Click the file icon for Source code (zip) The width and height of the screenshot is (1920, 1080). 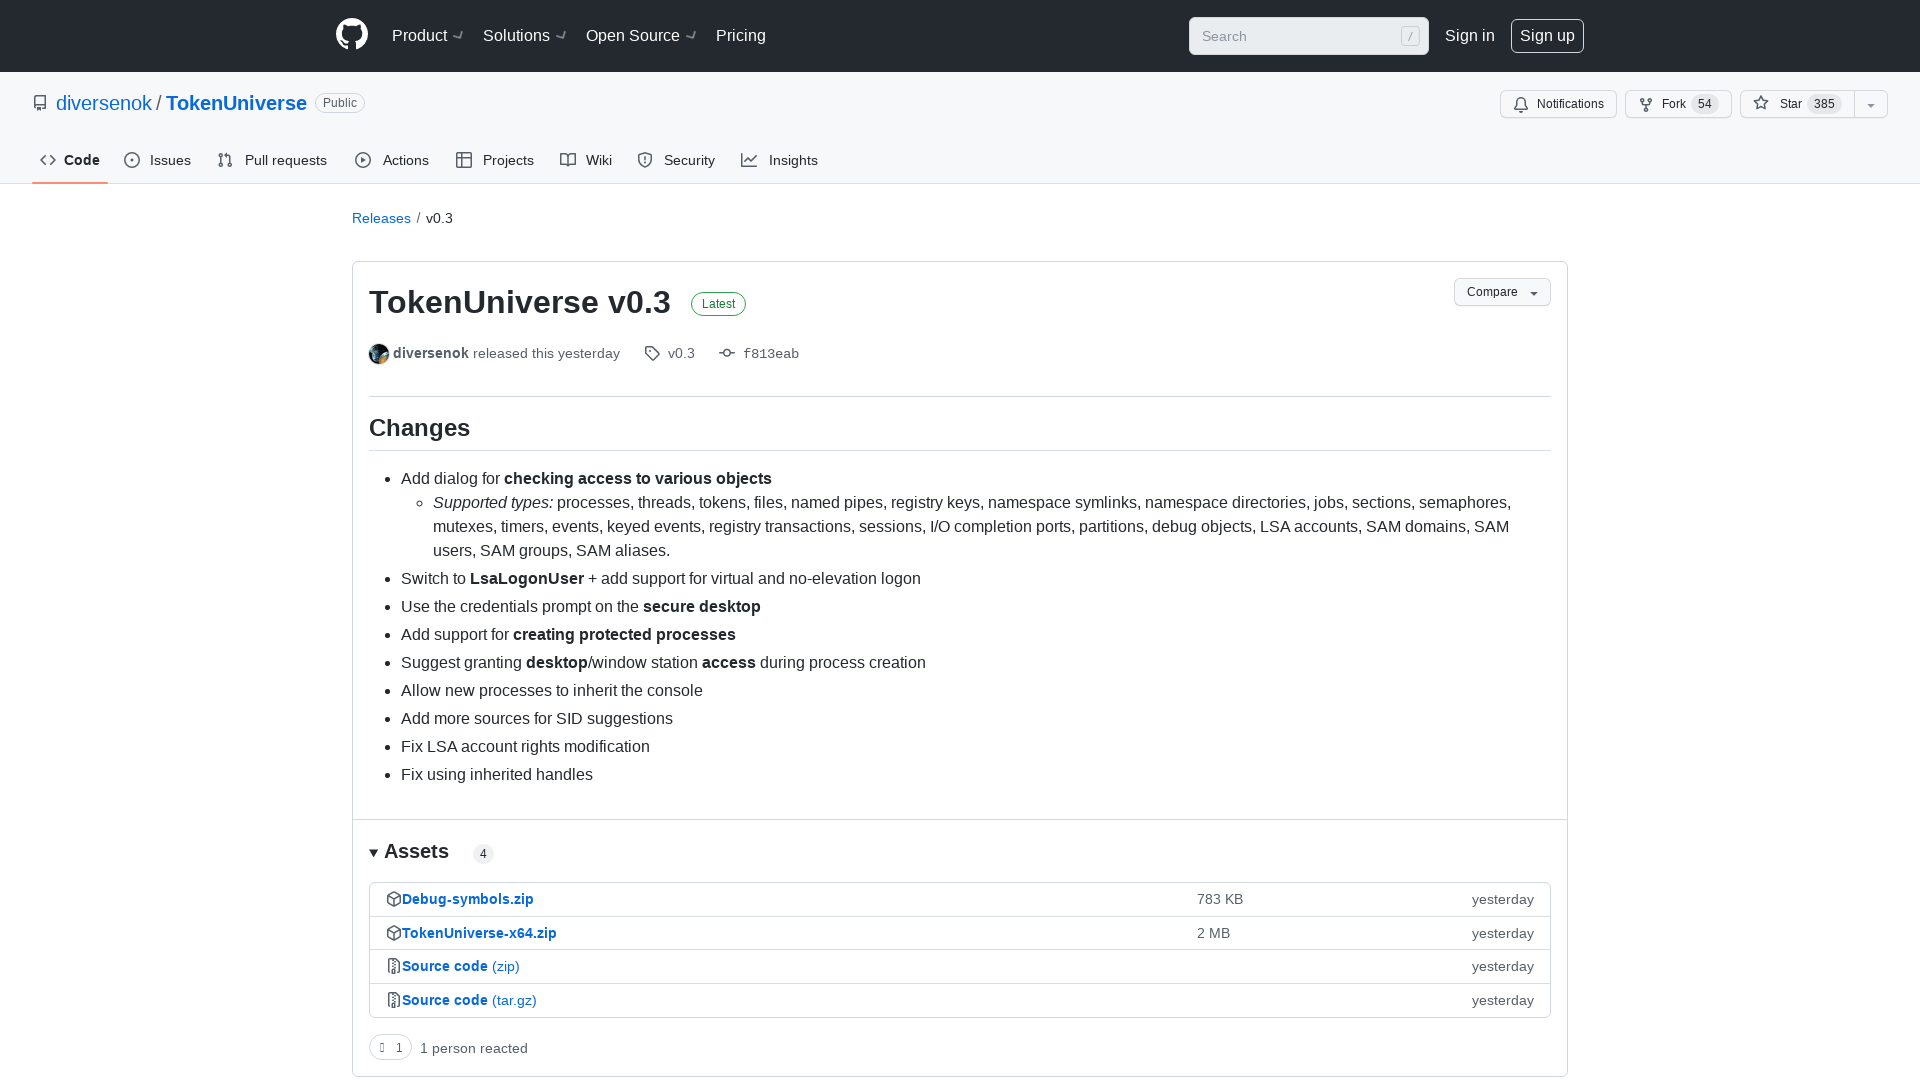coord(394,966)
